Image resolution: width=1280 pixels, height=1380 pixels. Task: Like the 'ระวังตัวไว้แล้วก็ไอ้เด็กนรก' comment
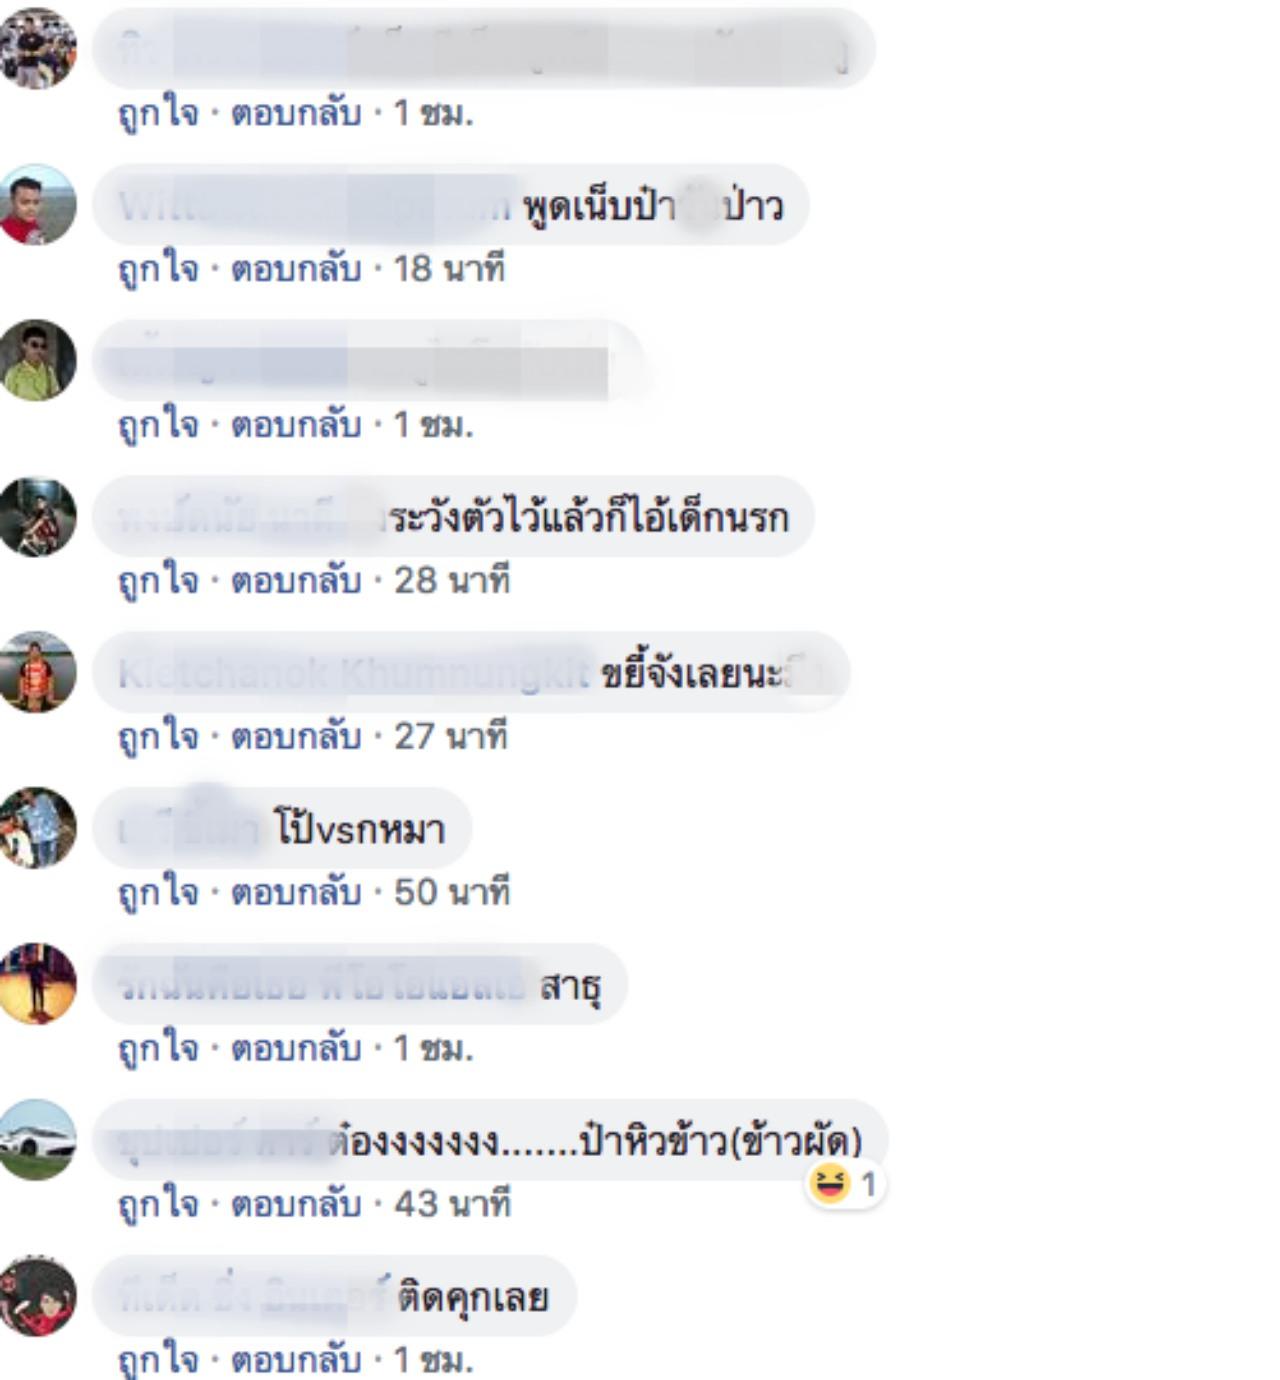point(158,581)
